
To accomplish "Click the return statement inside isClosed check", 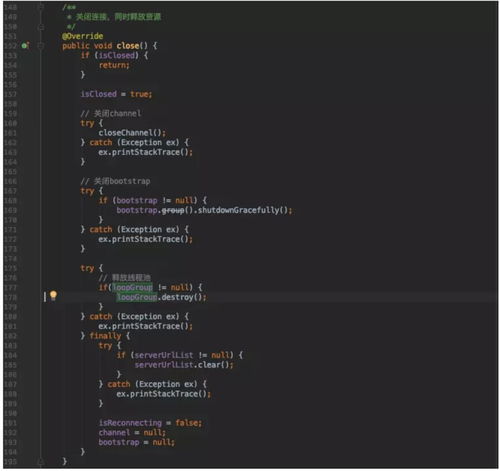I will click(114, 65).
